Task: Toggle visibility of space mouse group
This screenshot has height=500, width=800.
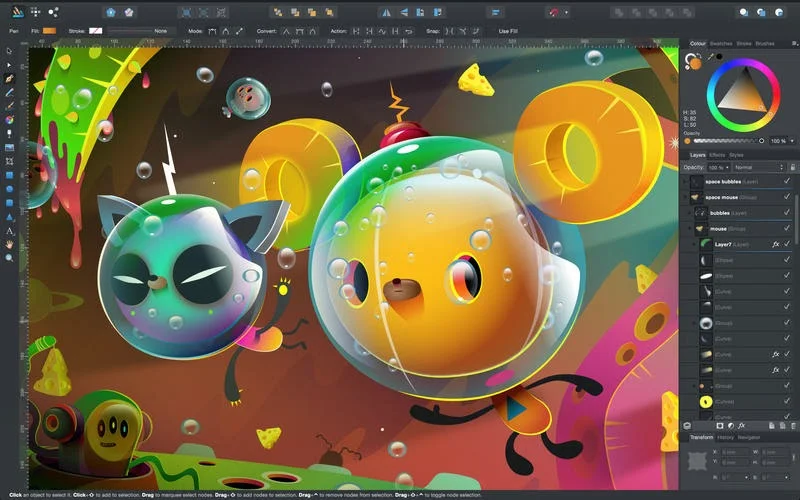Action: tap(787, 197)
